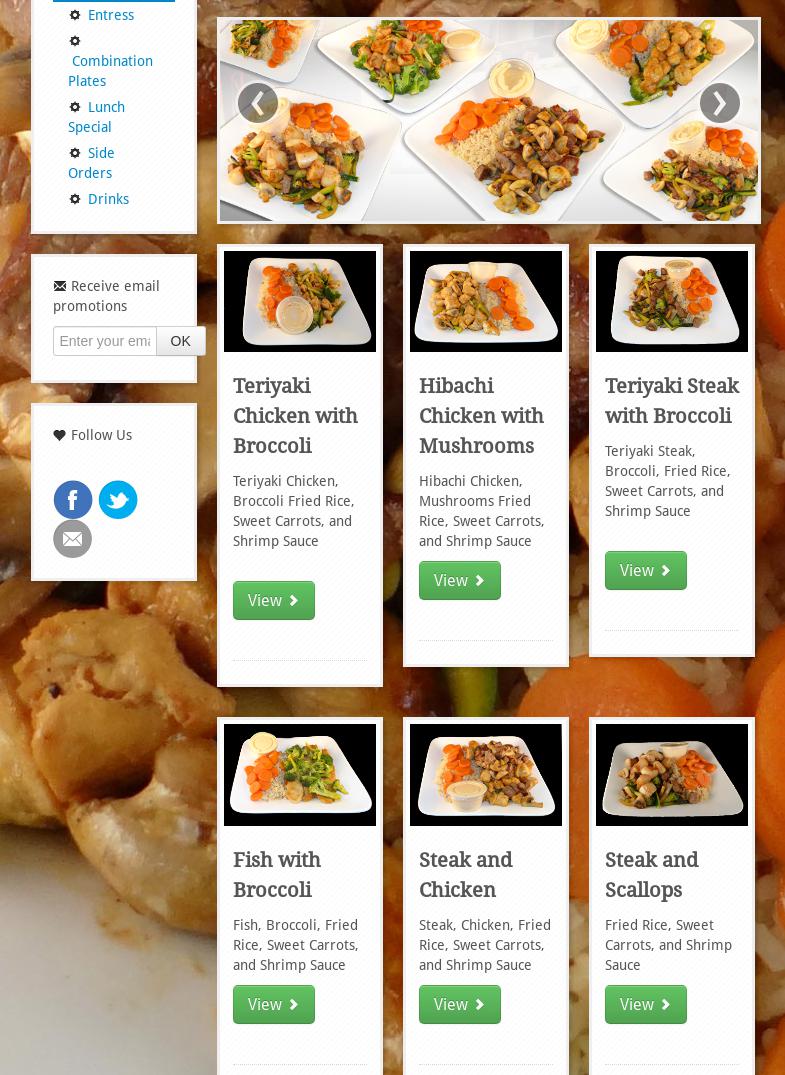Advance to next carousel slide
This screenshot has width=785, height=1075.
(x=719, y=103)
